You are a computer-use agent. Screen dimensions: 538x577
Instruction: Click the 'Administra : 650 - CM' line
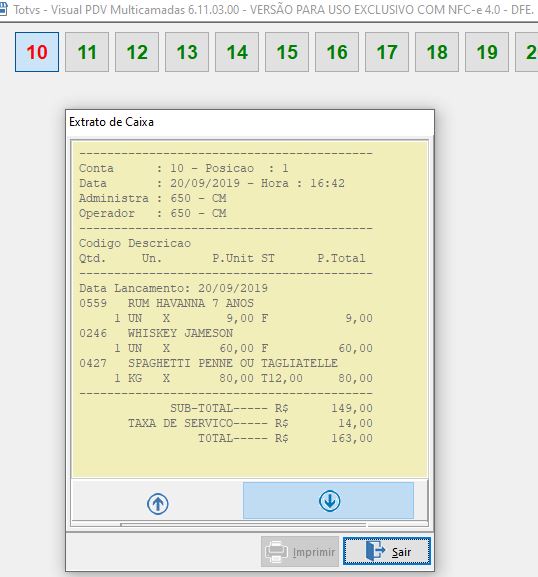153,198
